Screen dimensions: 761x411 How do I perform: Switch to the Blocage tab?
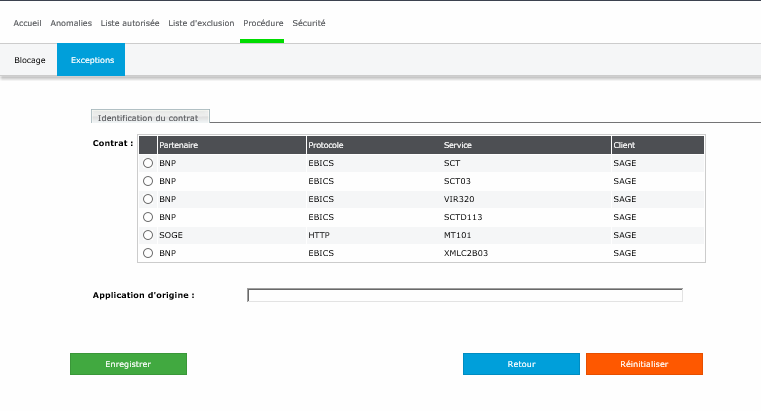(30, 60)
